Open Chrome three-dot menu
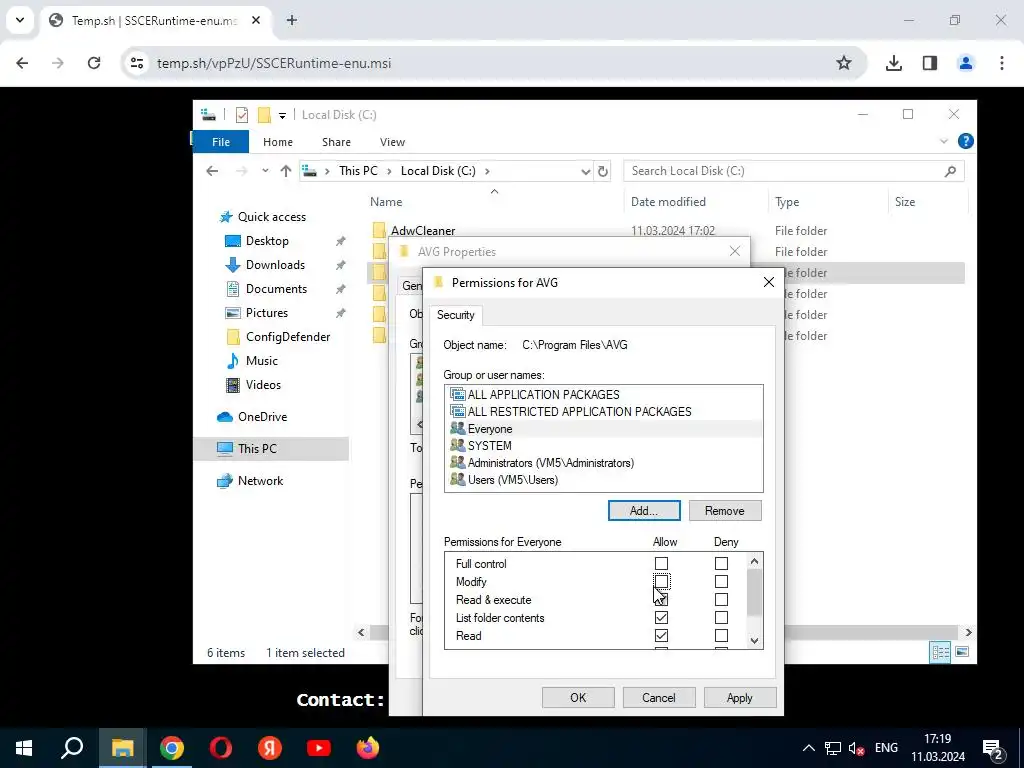 1002,63
